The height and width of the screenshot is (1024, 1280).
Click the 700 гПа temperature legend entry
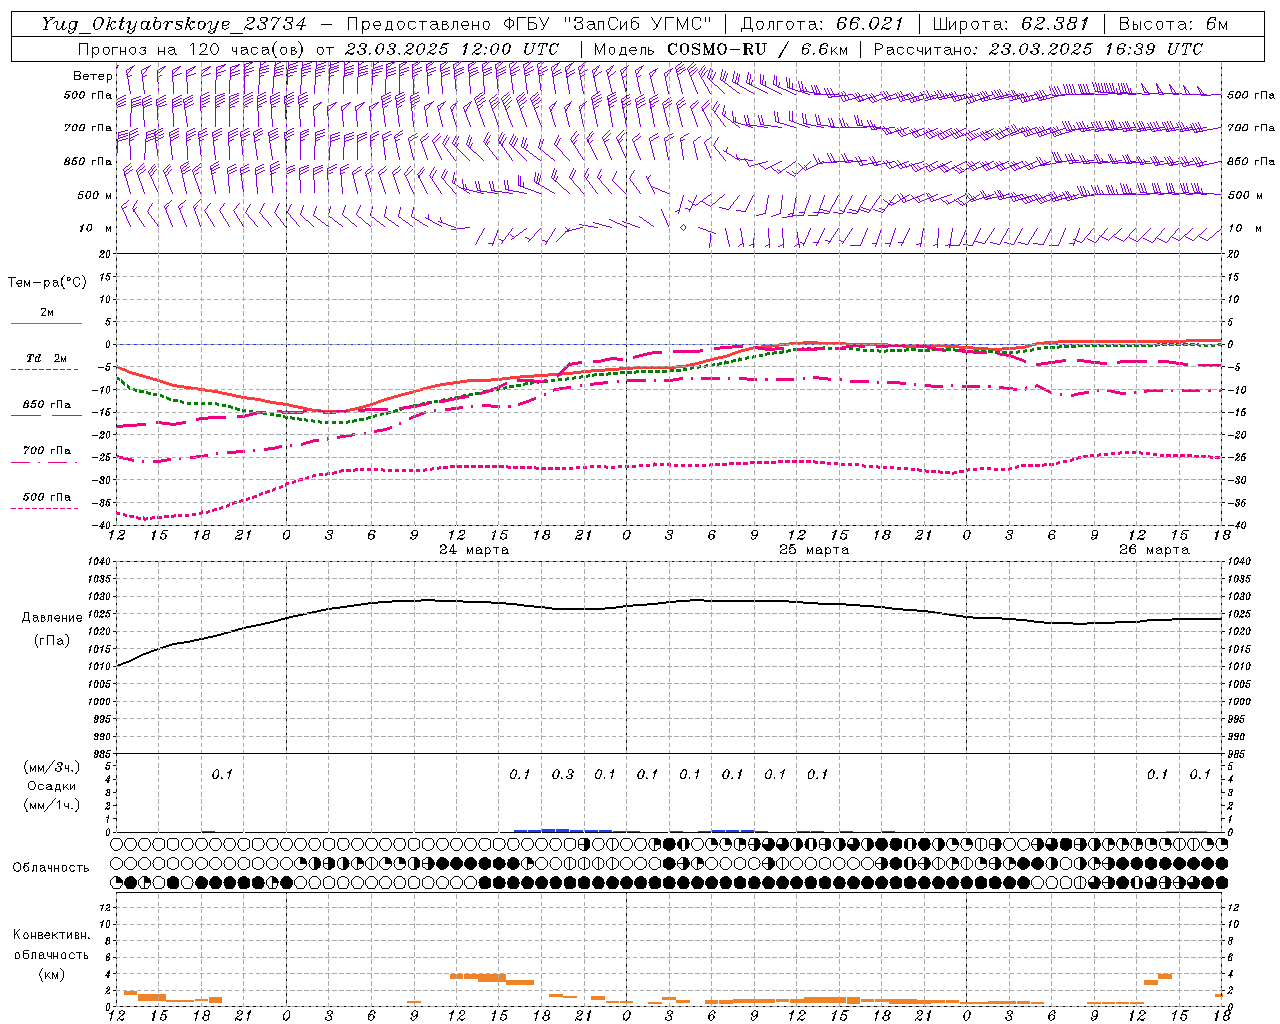(47, 451)
